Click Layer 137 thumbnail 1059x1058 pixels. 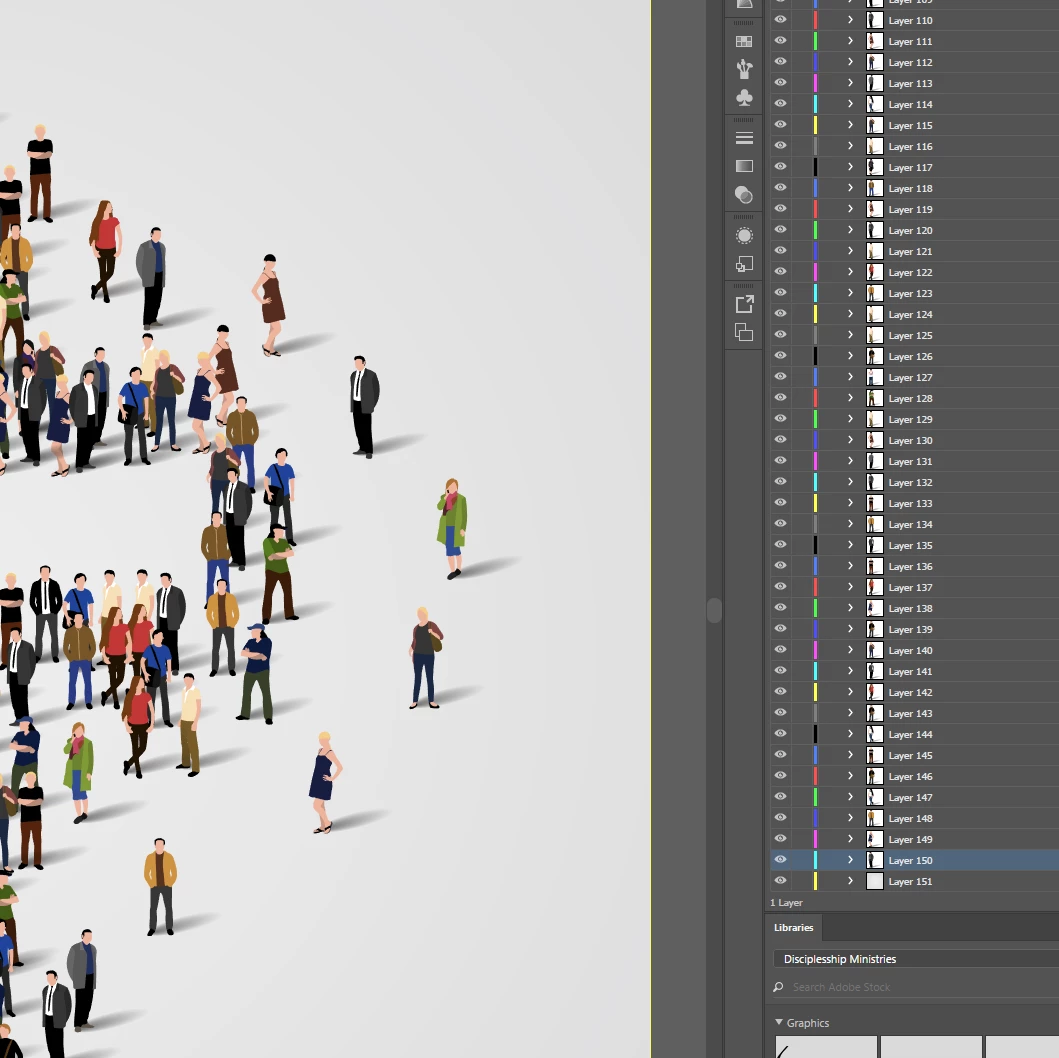tap(875, 587)
